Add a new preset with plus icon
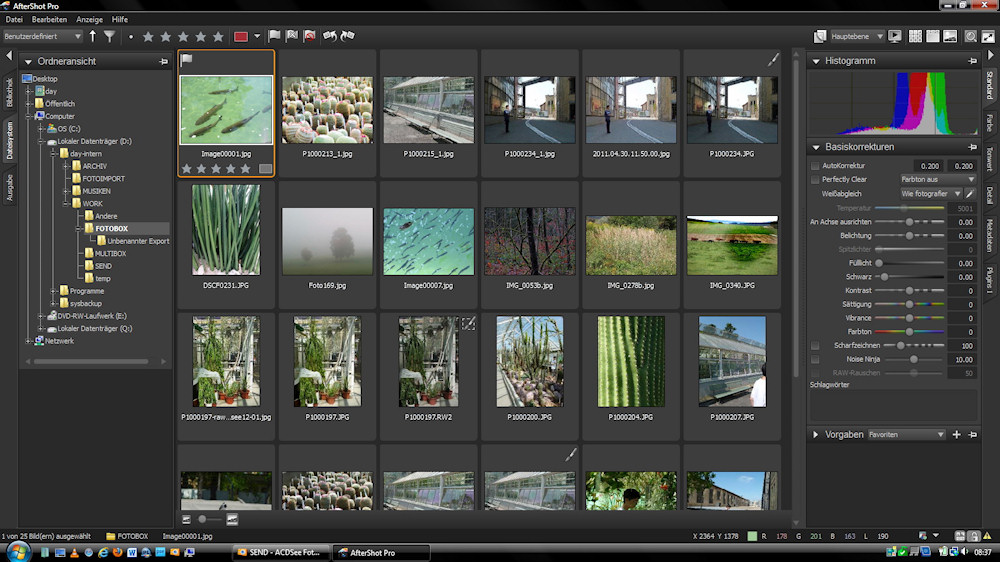The width and height of the screenshot is (1000, 562). (956, 435)
